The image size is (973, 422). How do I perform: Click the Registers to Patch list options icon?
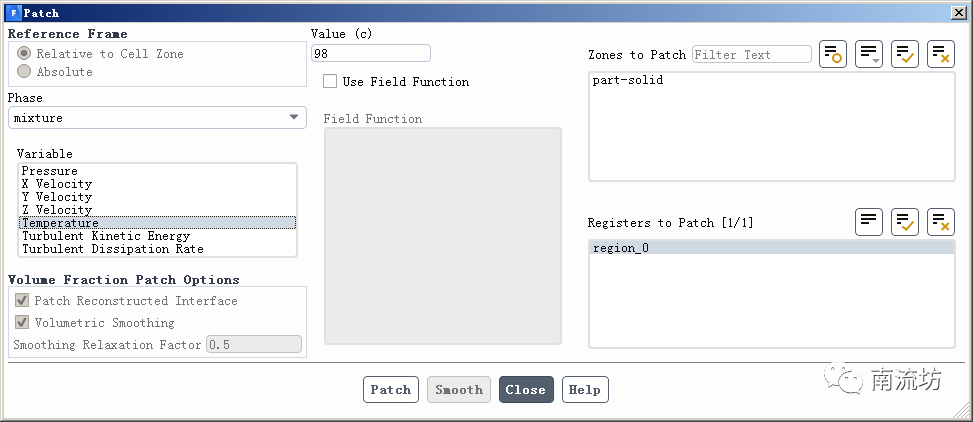(869, 221)
